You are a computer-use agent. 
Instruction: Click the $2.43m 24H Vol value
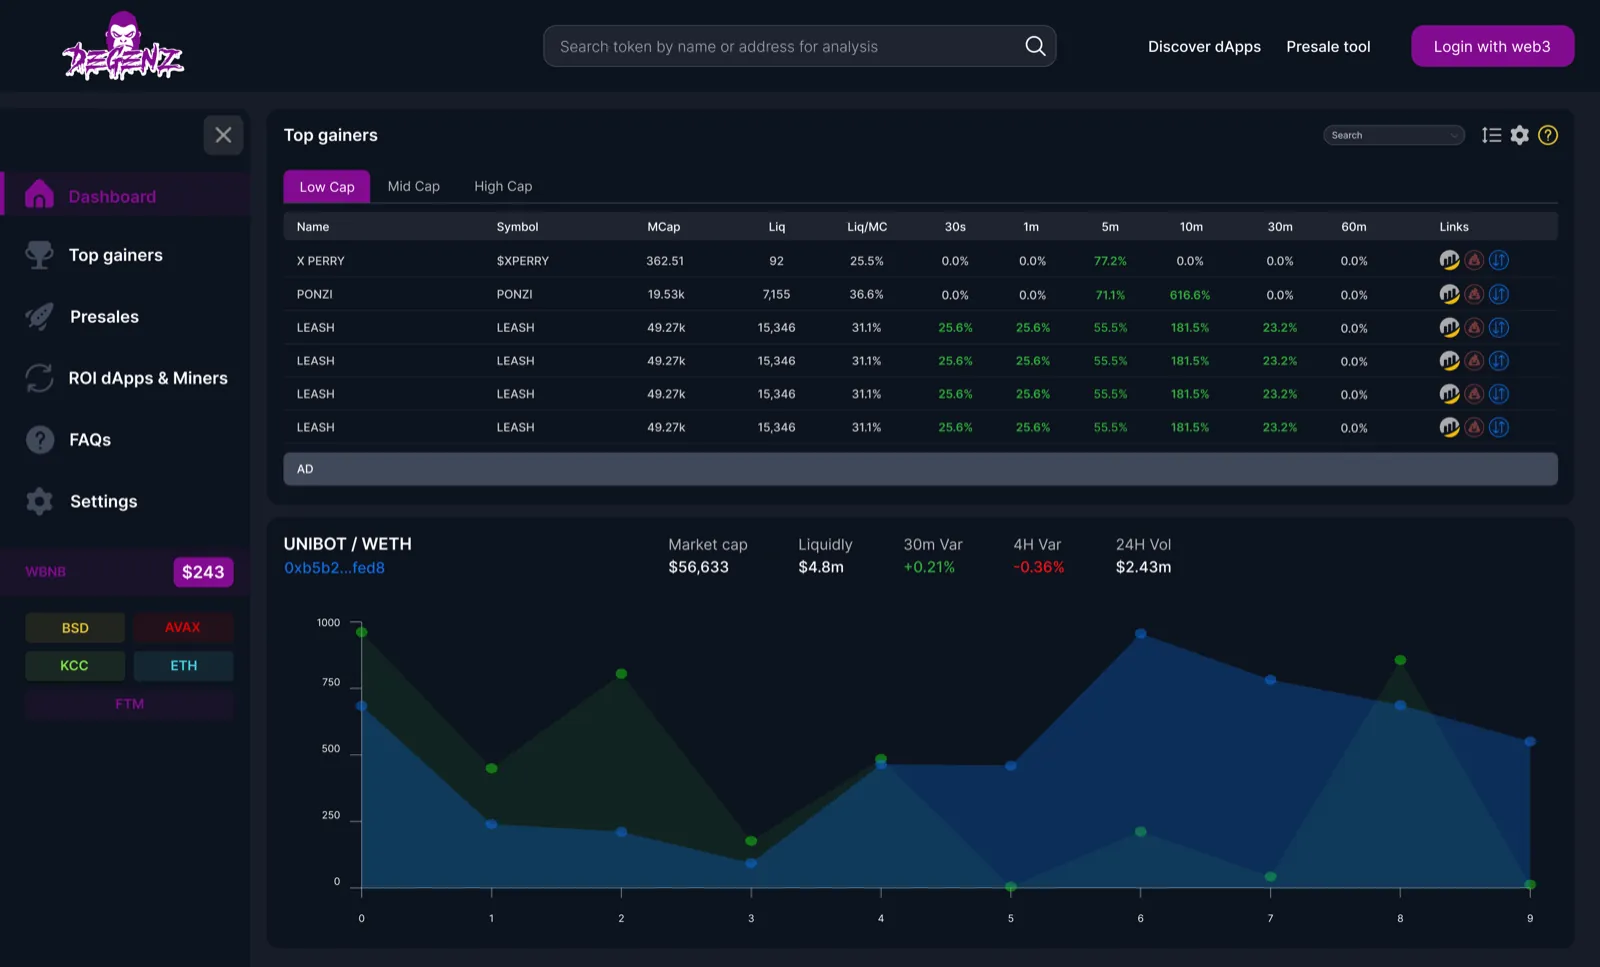point(1143,567)
